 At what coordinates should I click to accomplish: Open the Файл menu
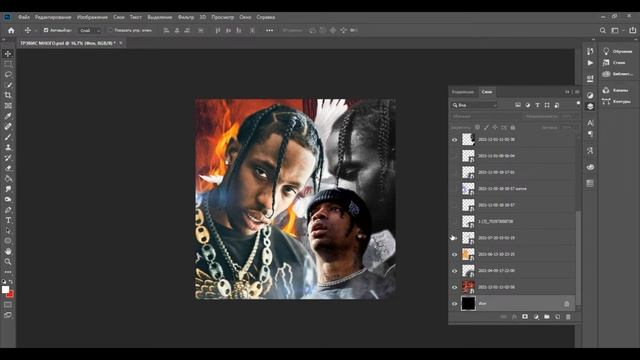(24, 17)
